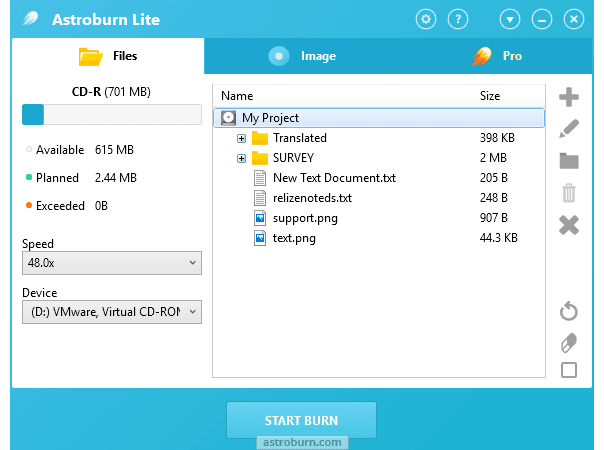Open the astroburn.com link

coord(301,441)
